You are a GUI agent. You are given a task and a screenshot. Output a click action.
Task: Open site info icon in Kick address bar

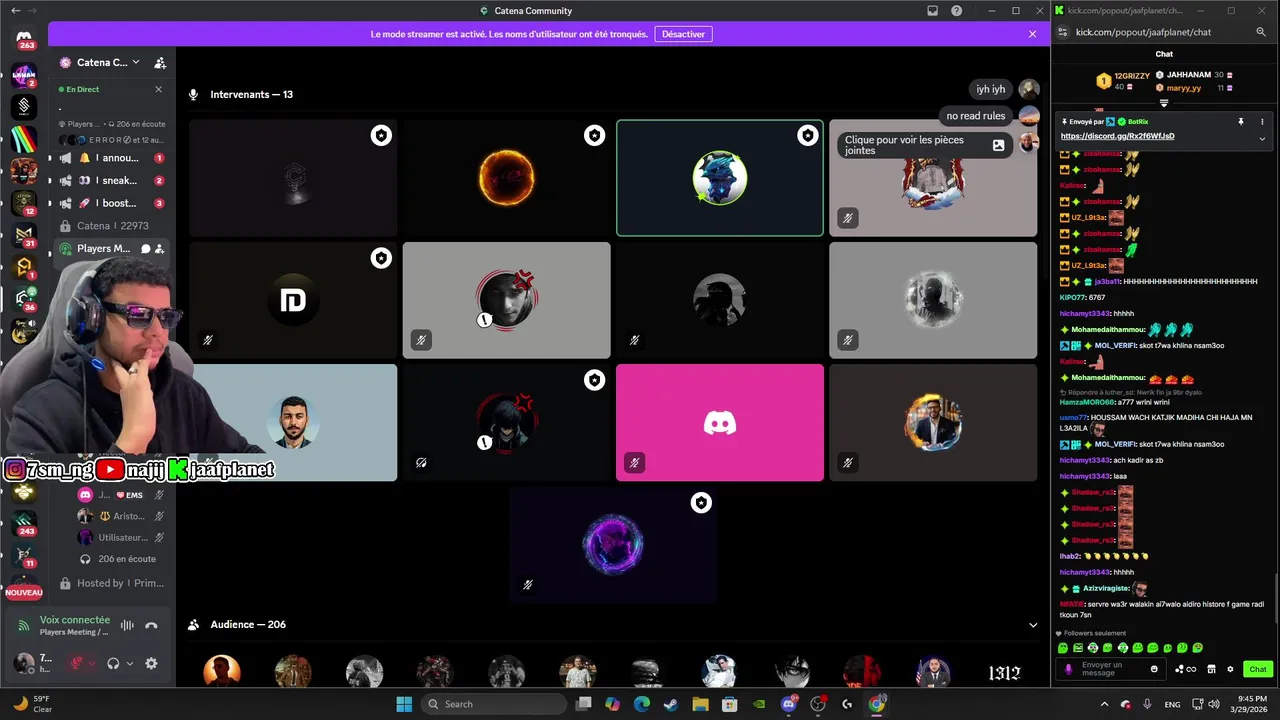click(x=1062, y=32)
